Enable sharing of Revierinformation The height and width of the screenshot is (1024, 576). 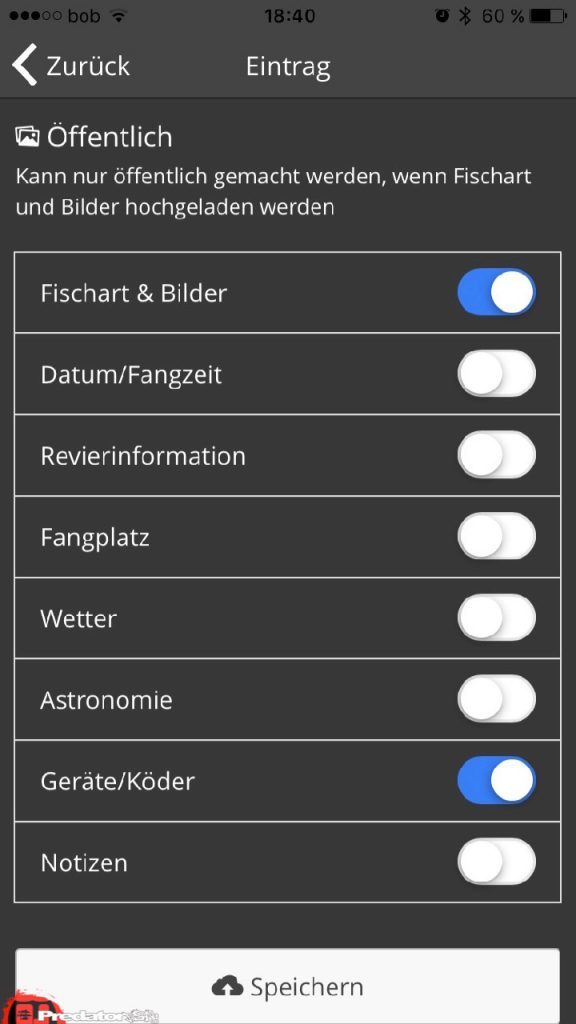pyautogui.click(x=497, y=455)
